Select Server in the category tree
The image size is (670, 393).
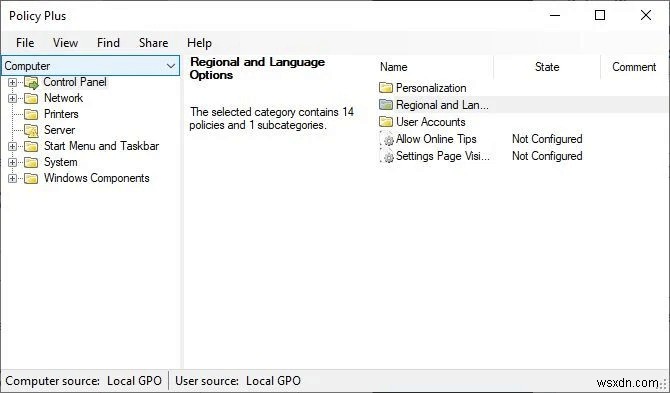(59, 130)
